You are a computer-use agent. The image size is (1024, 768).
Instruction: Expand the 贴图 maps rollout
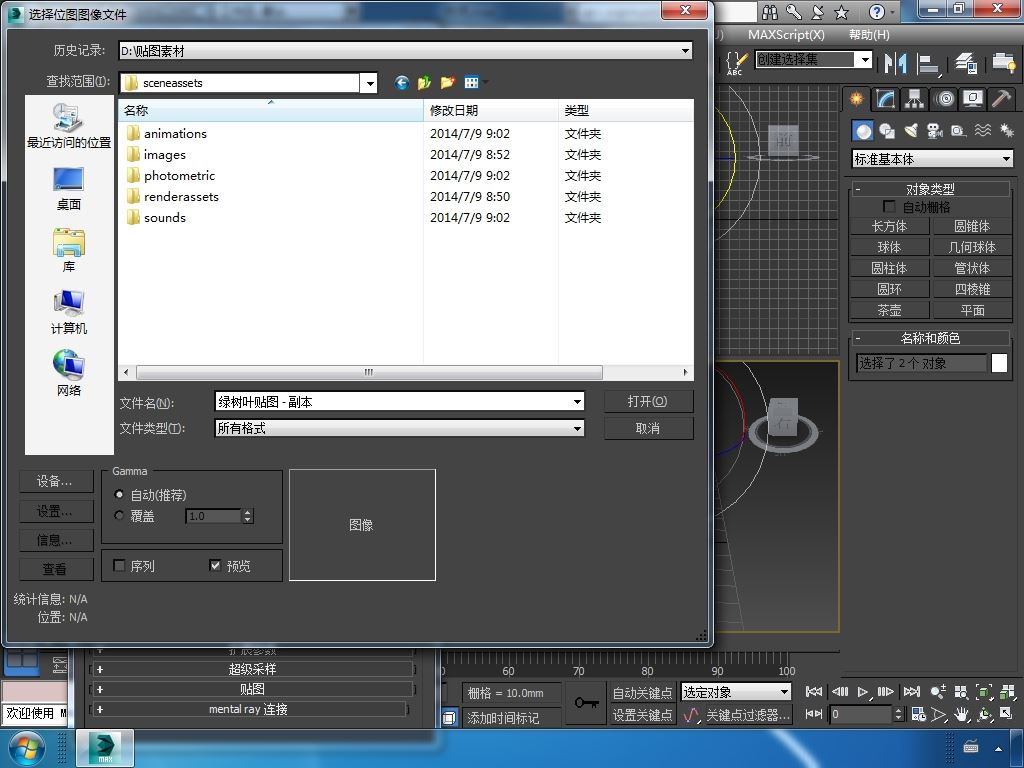(252, 689)
